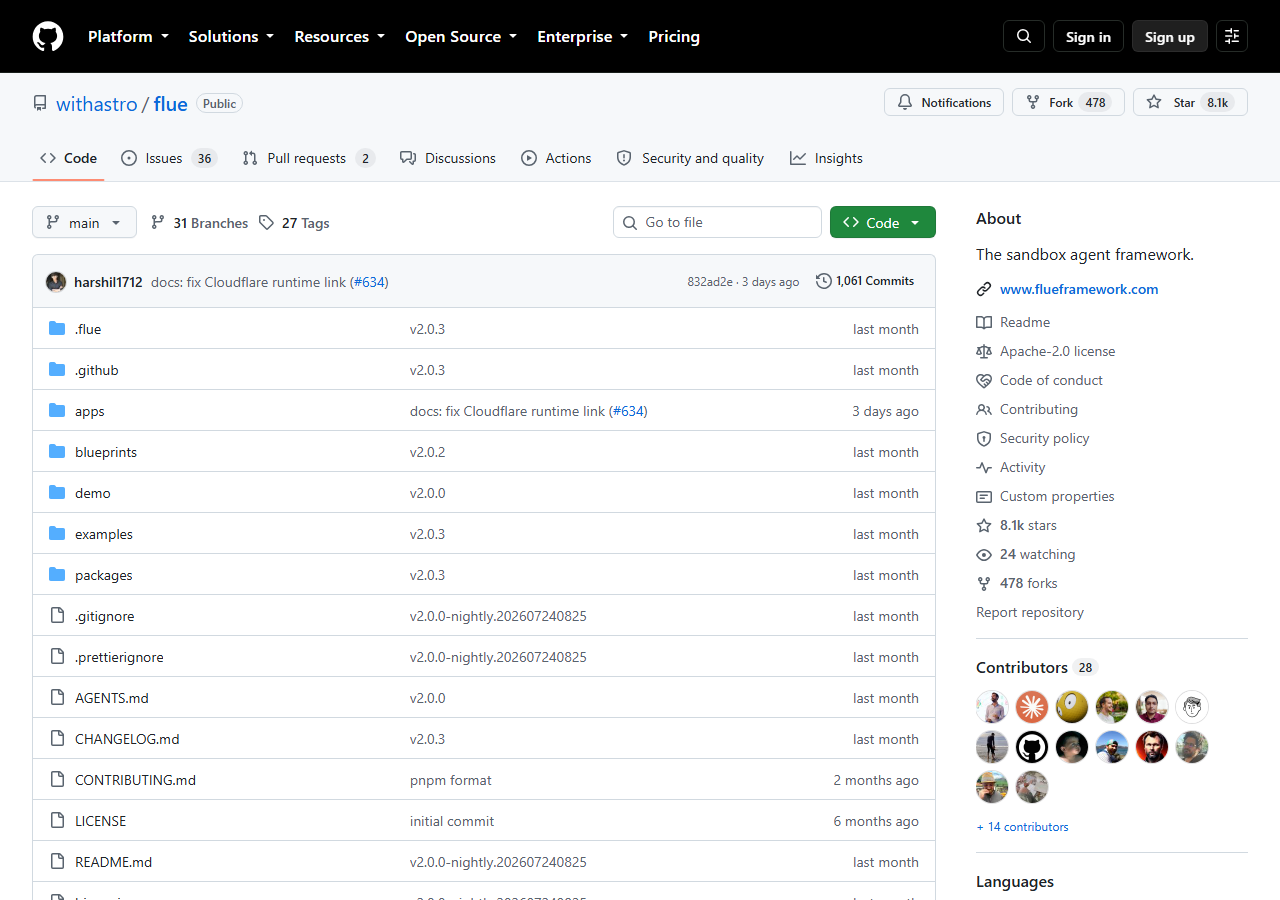Expand the Platform menu
This screenshot has width=1280, height=900.
[x=128, y=37]
